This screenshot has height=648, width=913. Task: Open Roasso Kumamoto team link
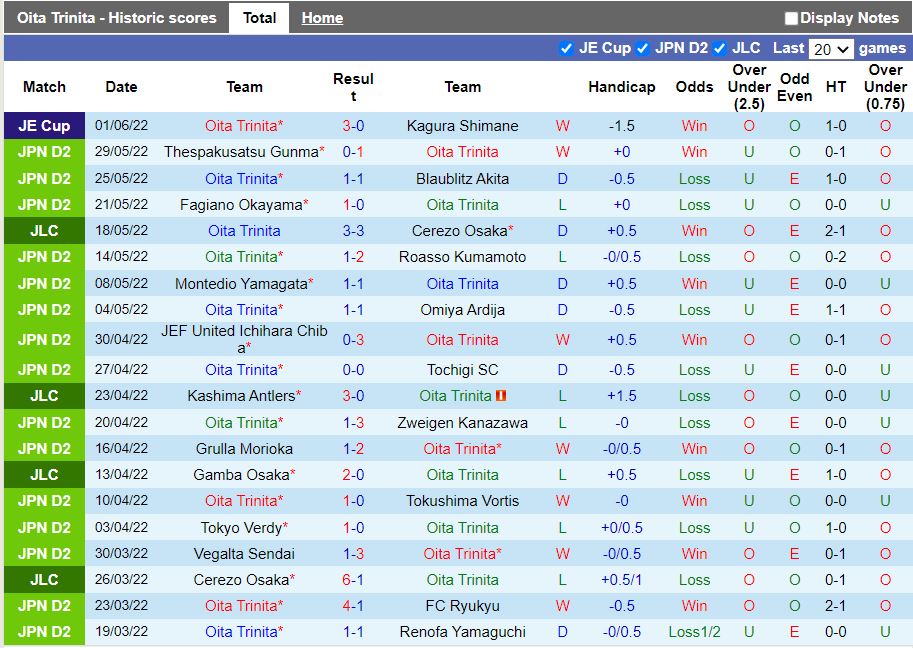click(462, 257)
